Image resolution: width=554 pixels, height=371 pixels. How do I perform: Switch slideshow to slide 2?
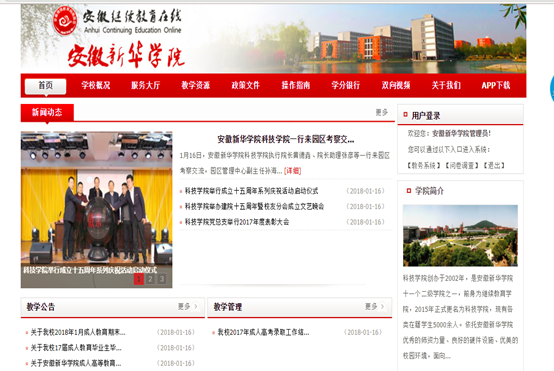click(x=150, y=279)
